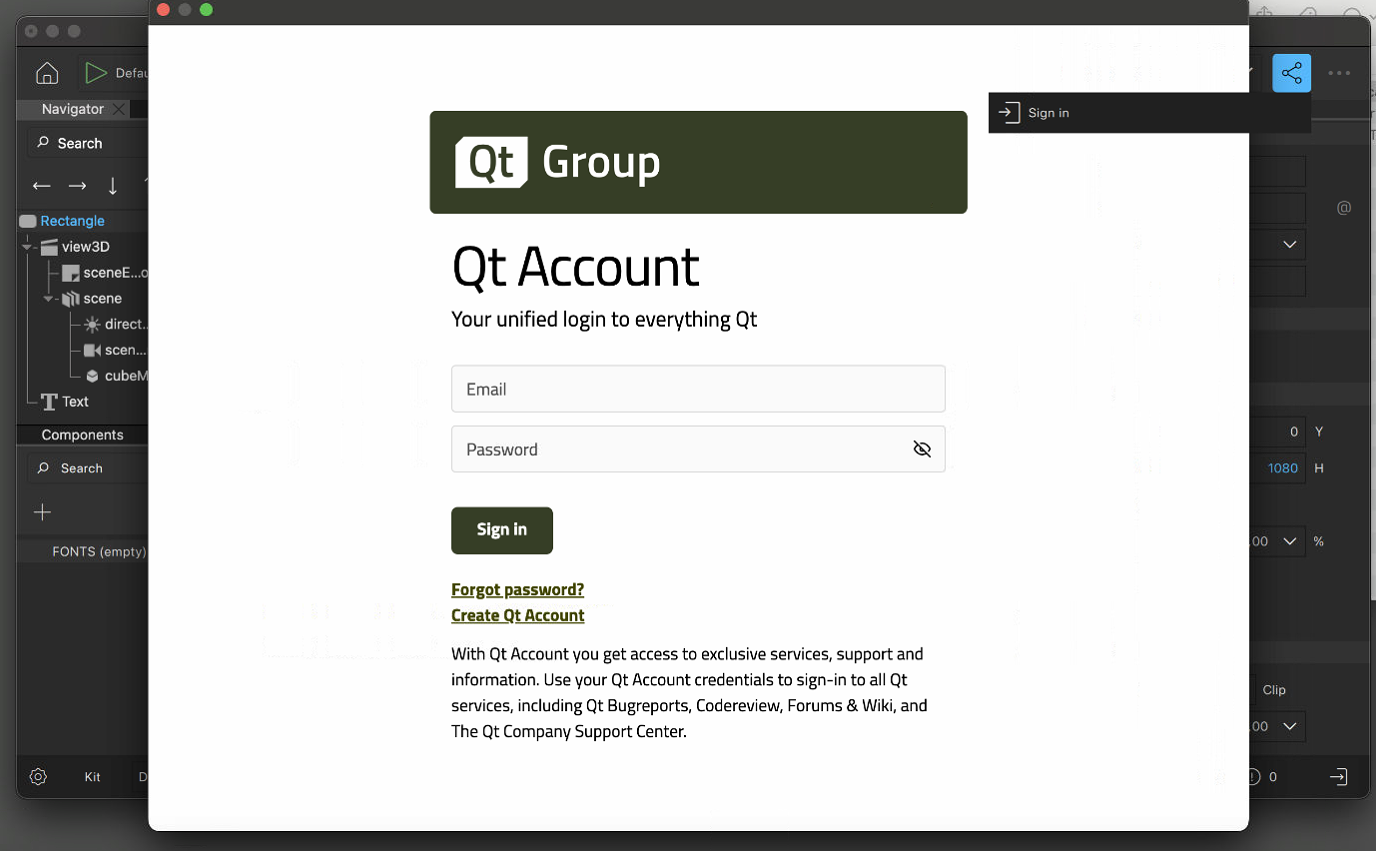Click the Password input field
The height and width of the screenshot is (851, 1376).
point(698,449)
